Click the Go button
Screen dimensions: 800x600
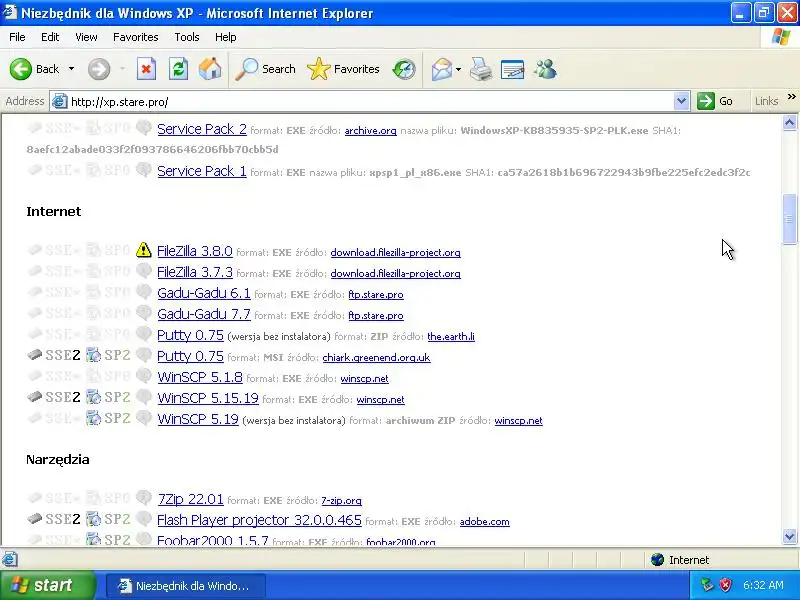click(x=716, y=102)
